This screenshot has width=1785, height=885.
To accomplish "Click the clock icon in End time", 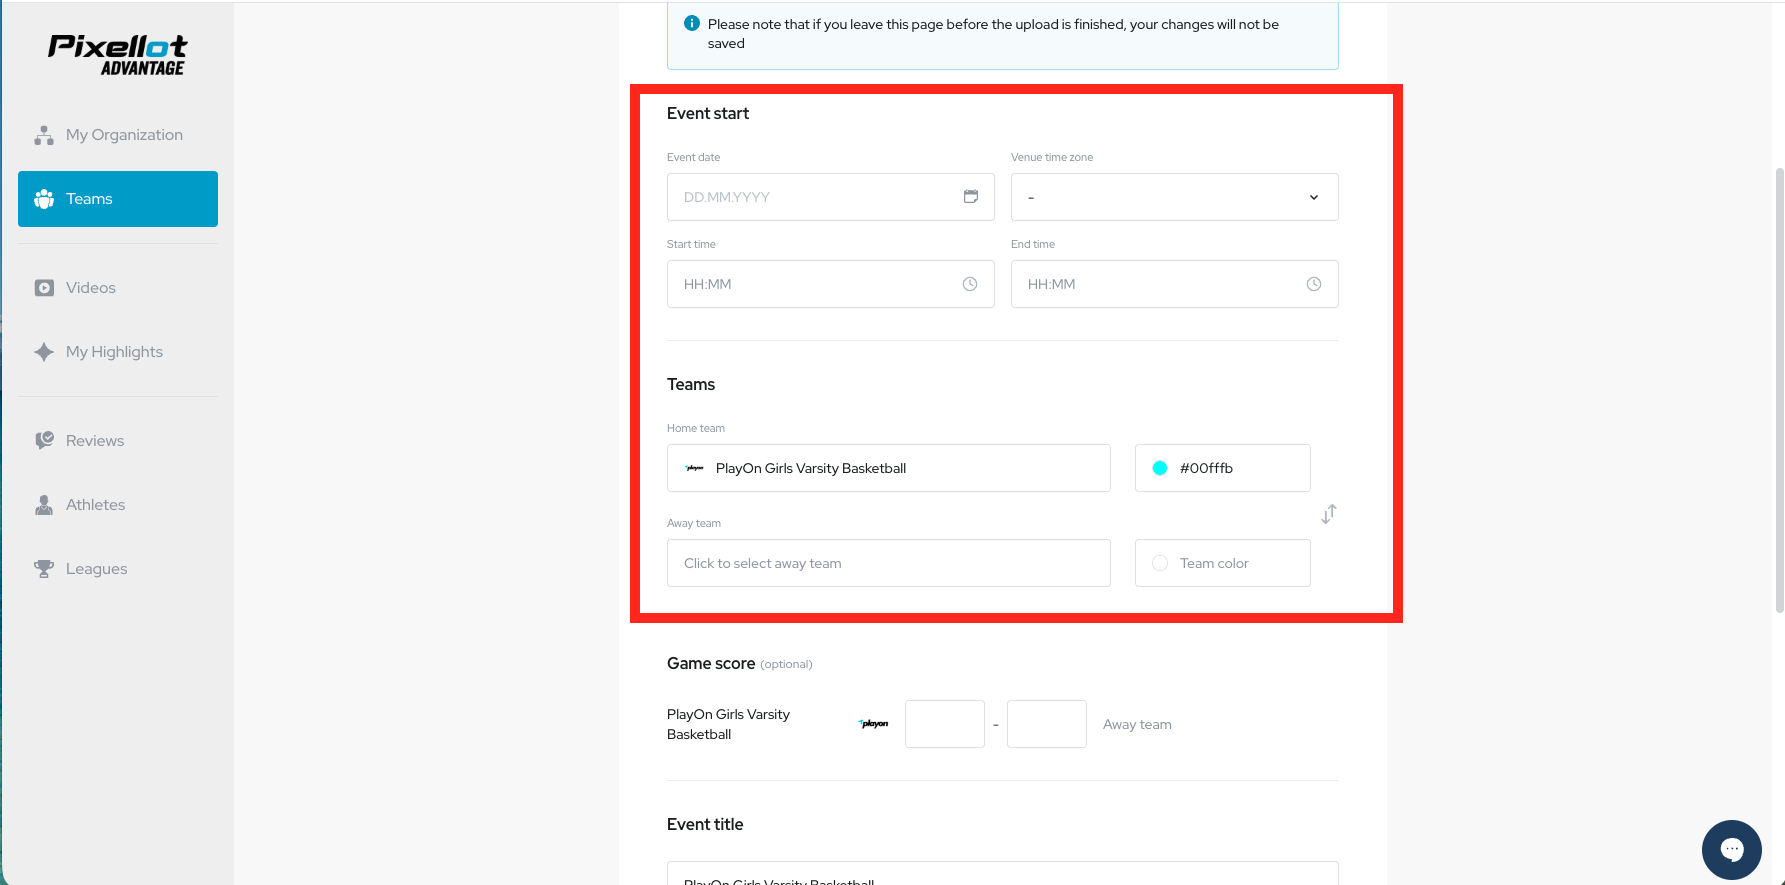I will 1313,284.
